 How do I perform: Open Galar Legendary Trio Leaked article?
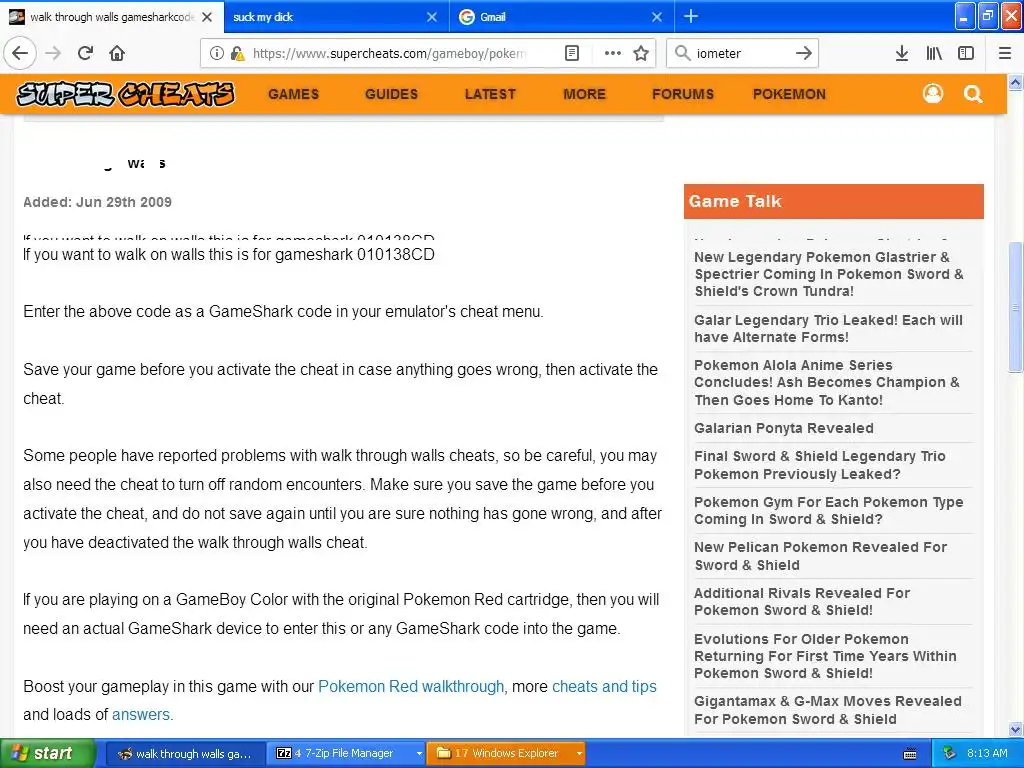pyautogui.click(x=828, y=328)
